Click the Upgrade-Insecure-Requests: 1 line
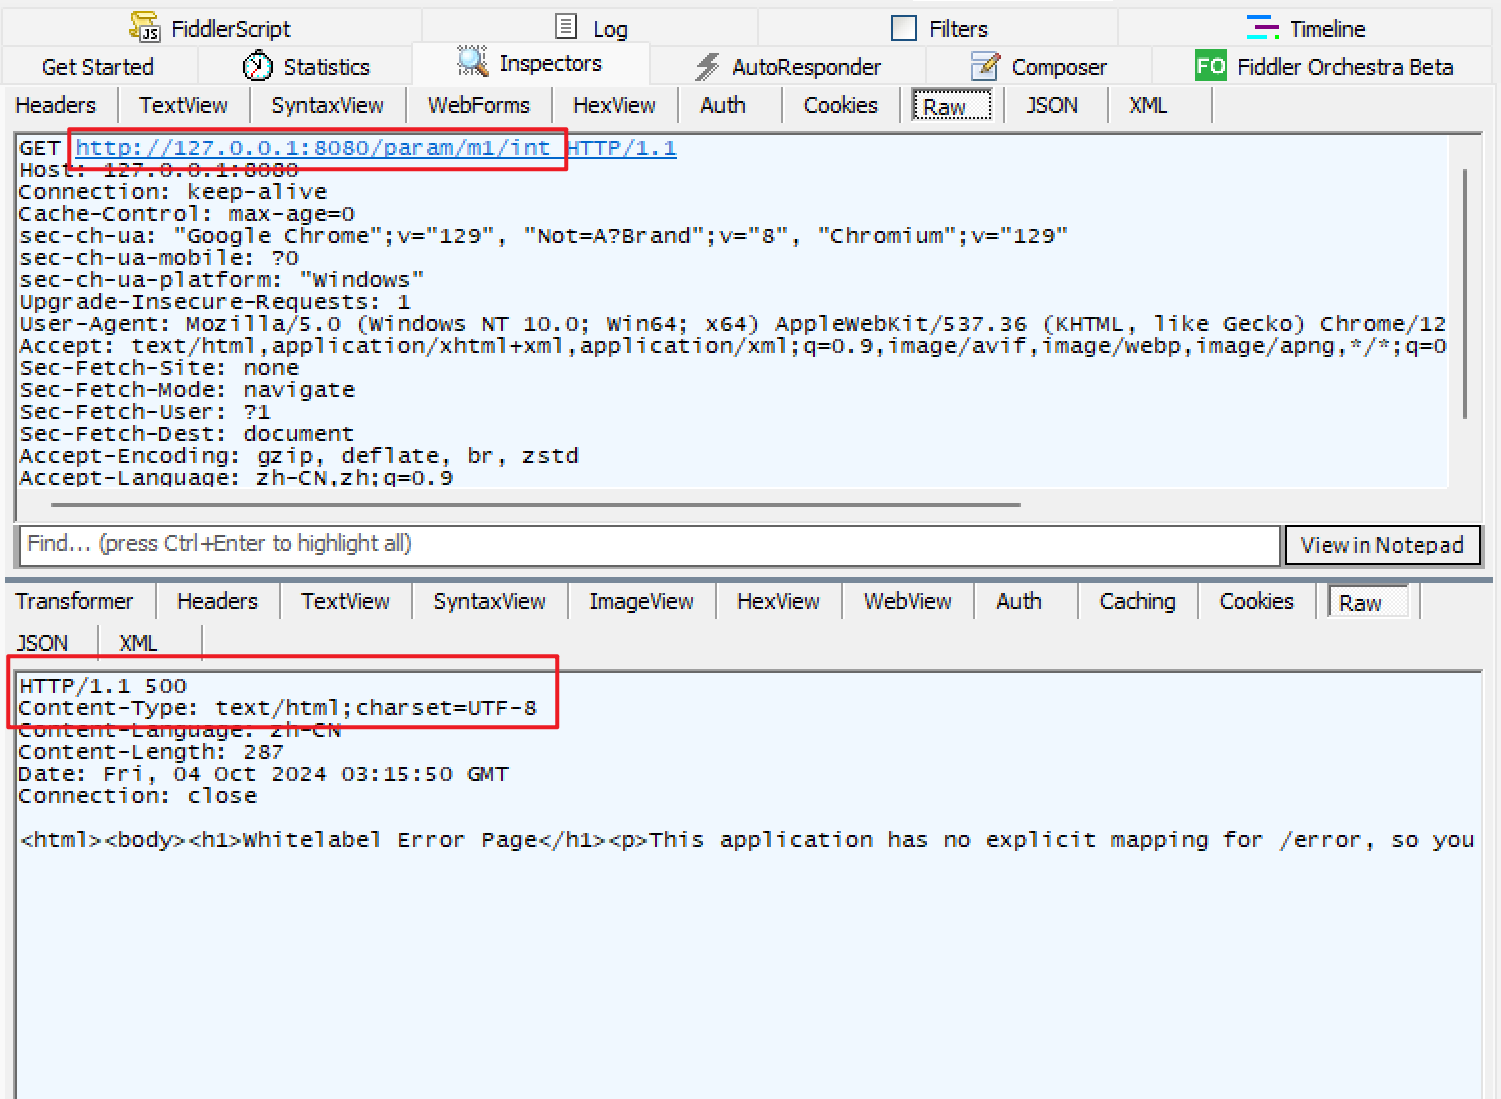The height and width of the screenshot is (1099, 1501). coord(215,302)
